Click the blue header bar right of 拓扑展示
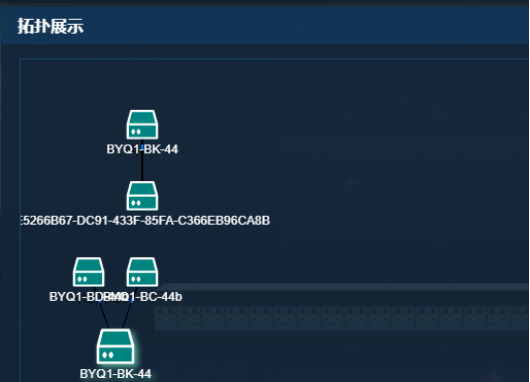 tap(304, 26)
